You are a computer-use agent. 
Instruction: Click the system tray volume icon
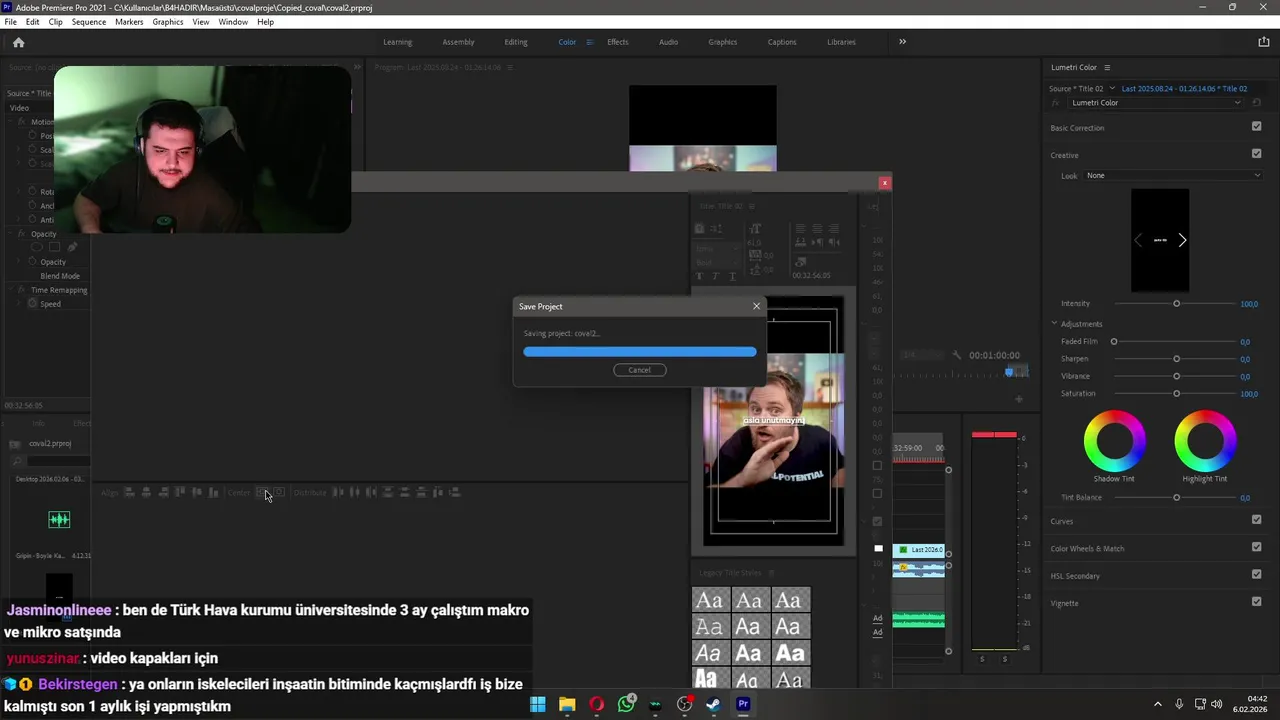point(1217,704)
